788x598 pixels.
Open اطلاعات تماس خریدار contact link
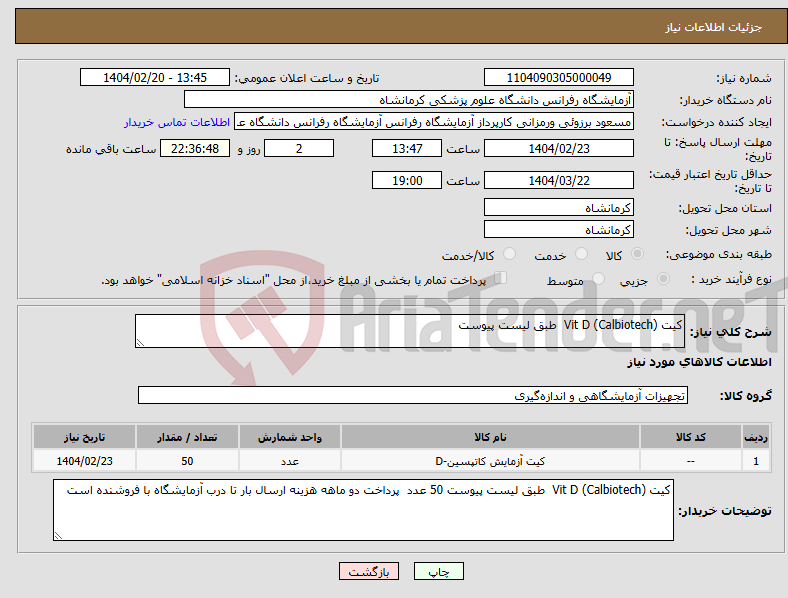(177, 122)
